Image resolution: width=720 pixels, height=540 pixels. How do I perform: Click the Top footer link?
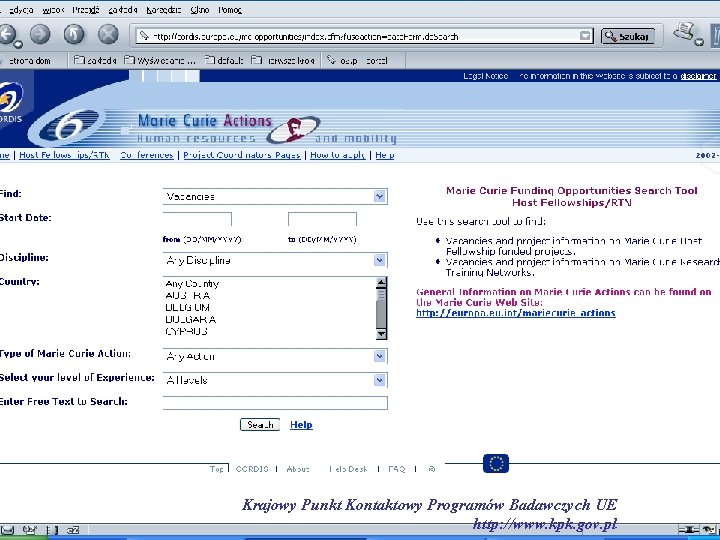click(x=216, y=469)
